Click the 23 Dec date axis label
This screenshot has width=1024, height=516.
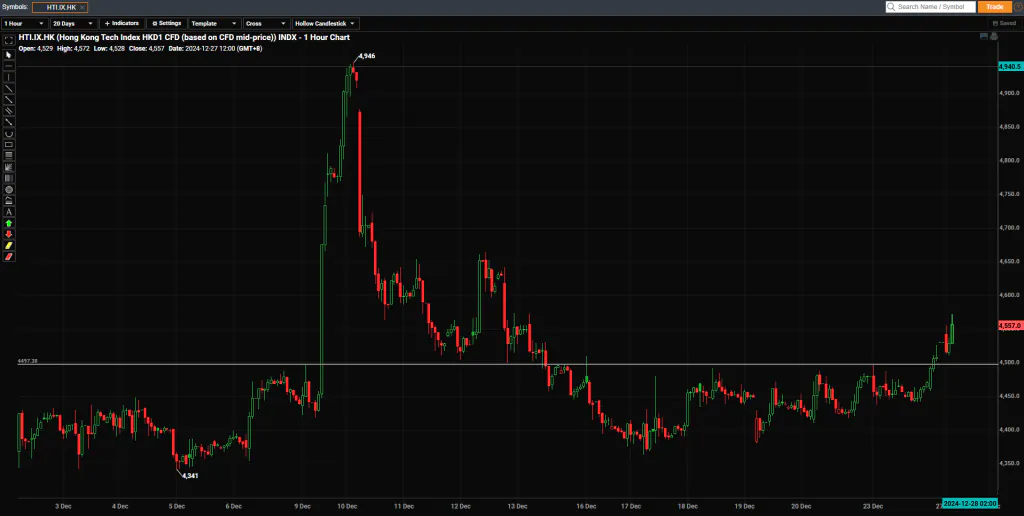pos(873,506)
